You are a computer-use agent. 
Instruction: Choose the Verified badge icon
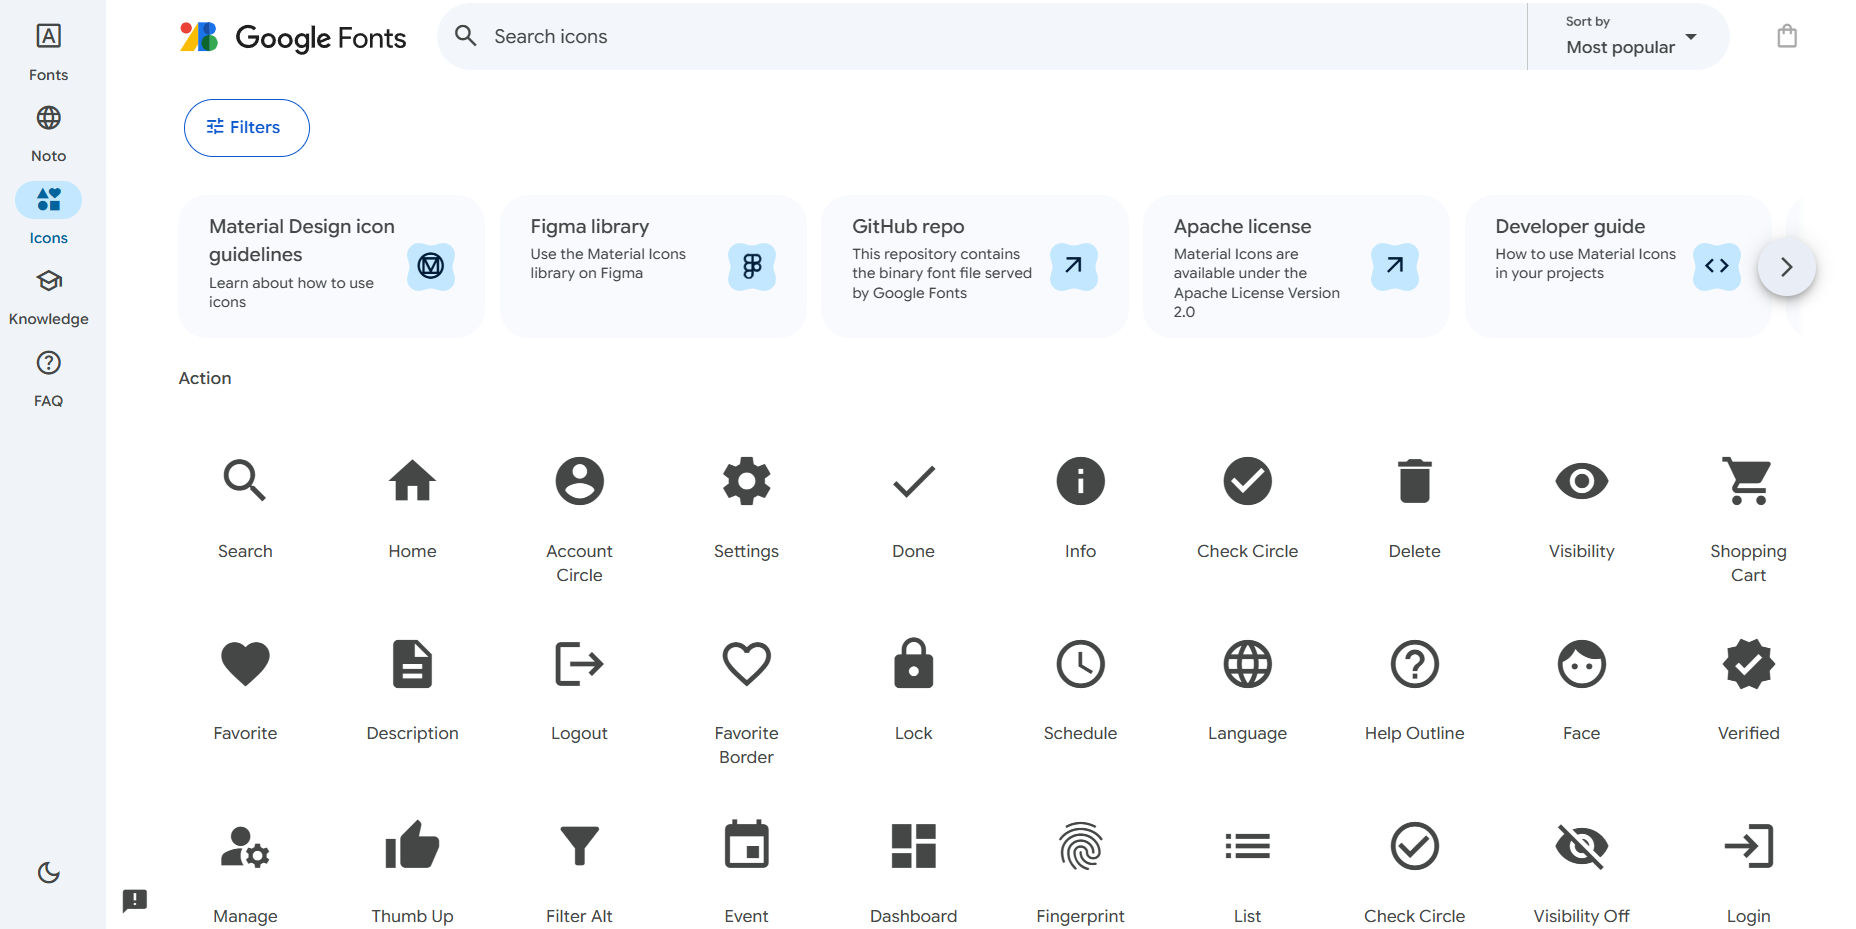click(1748, 664)
